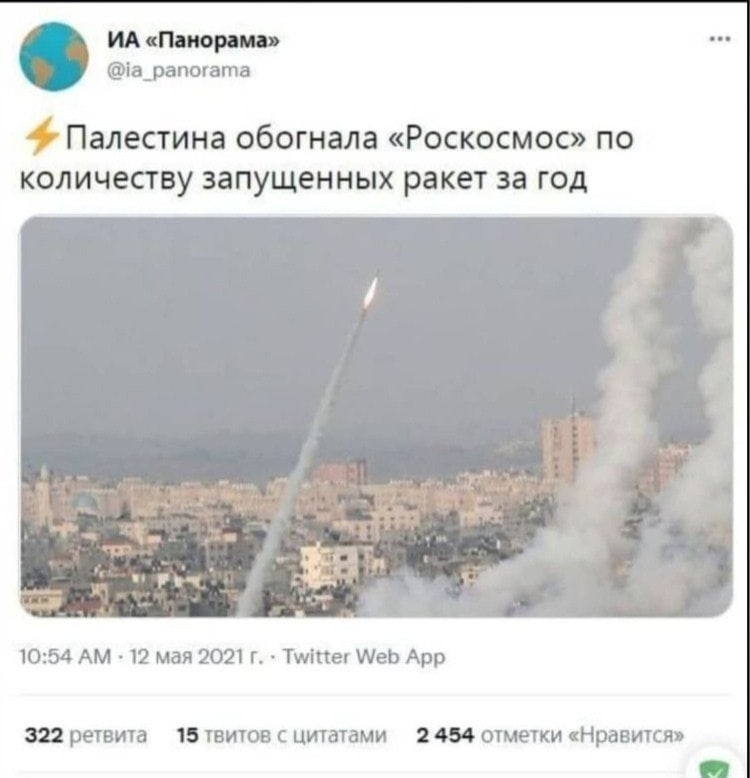View the 322 ретвита list

coord(86,735)
